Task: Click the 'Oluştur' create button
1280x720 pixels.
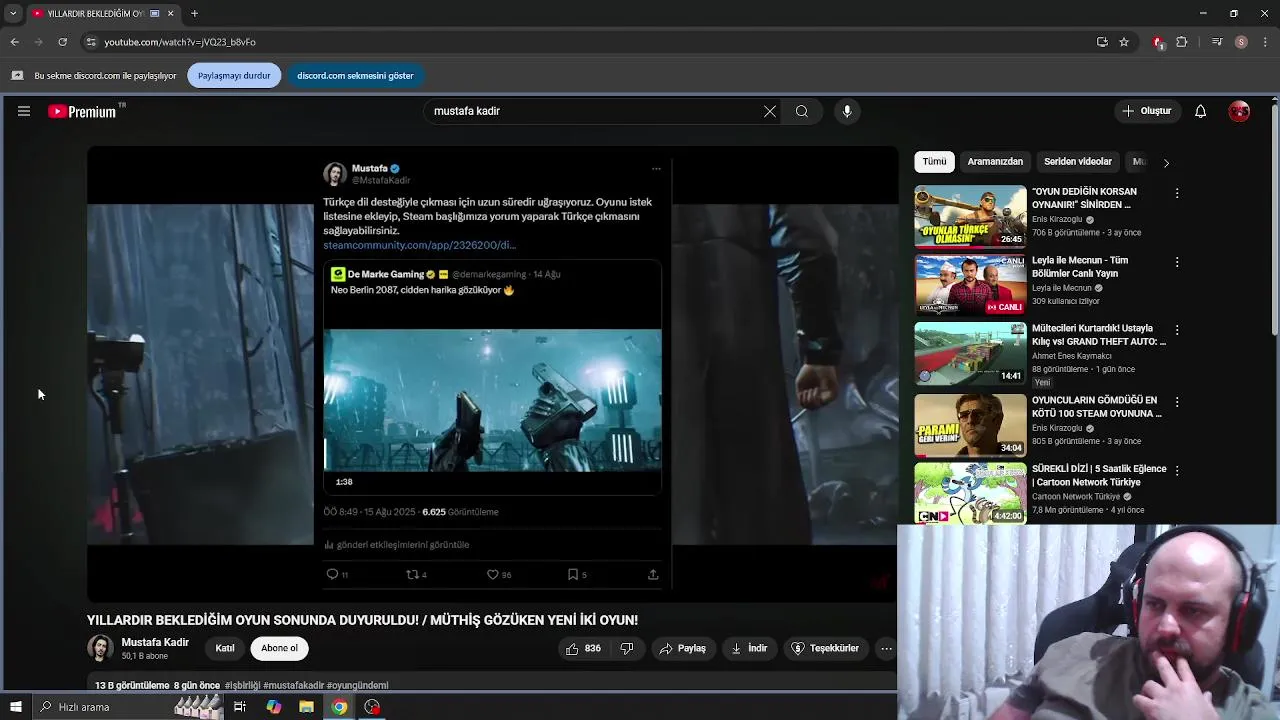Action: click(x=1146, y=111)
